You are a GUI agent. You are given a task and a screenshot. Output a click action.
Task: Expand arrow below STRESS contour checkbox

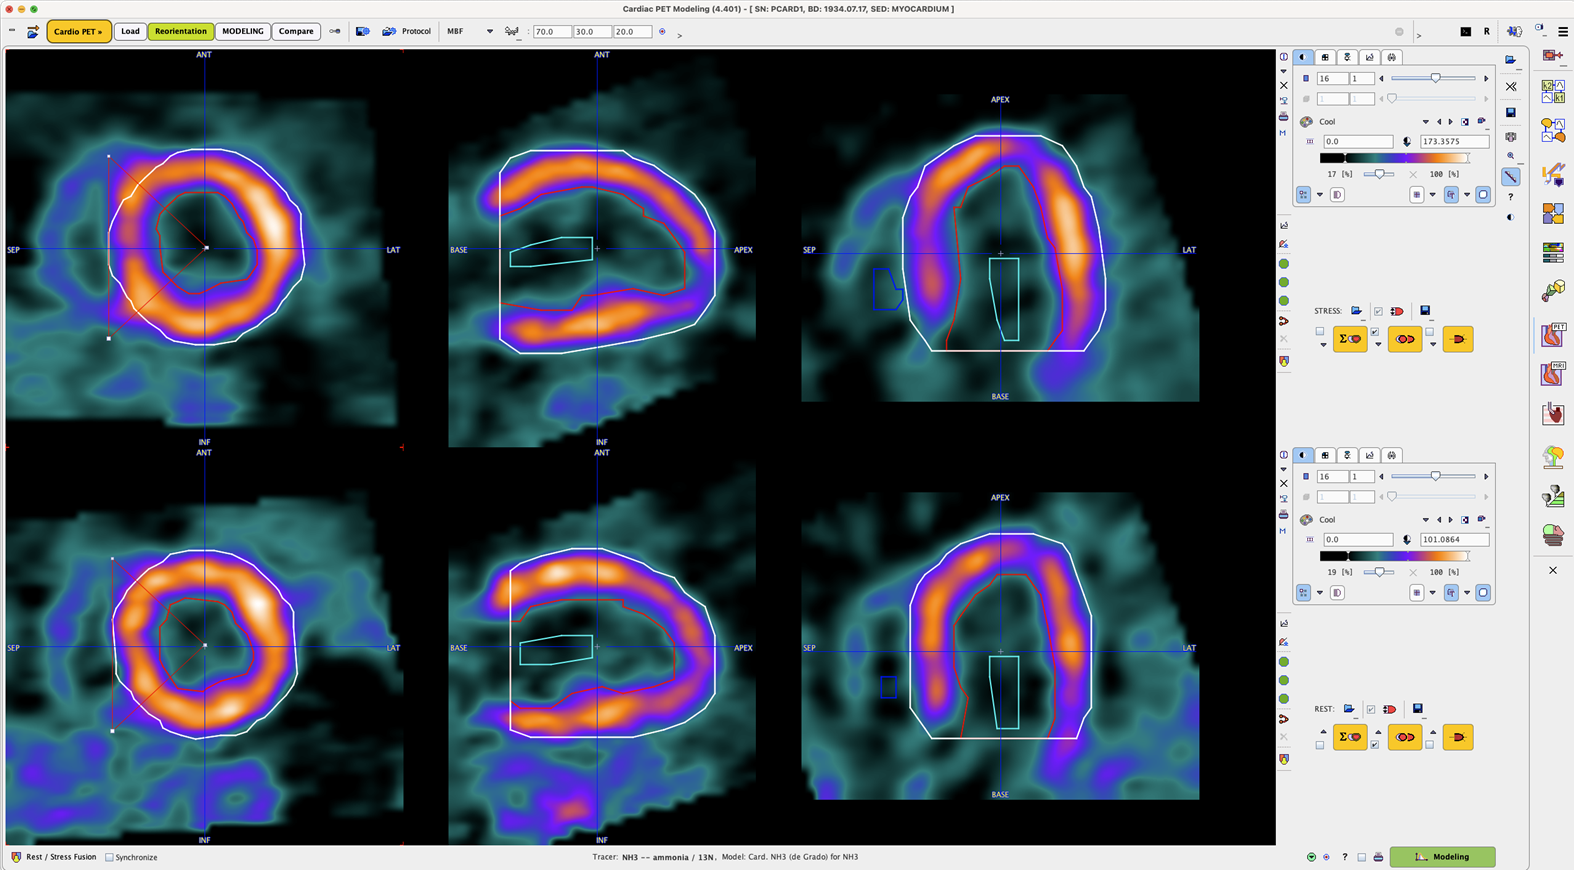(x=1378, y=345)
